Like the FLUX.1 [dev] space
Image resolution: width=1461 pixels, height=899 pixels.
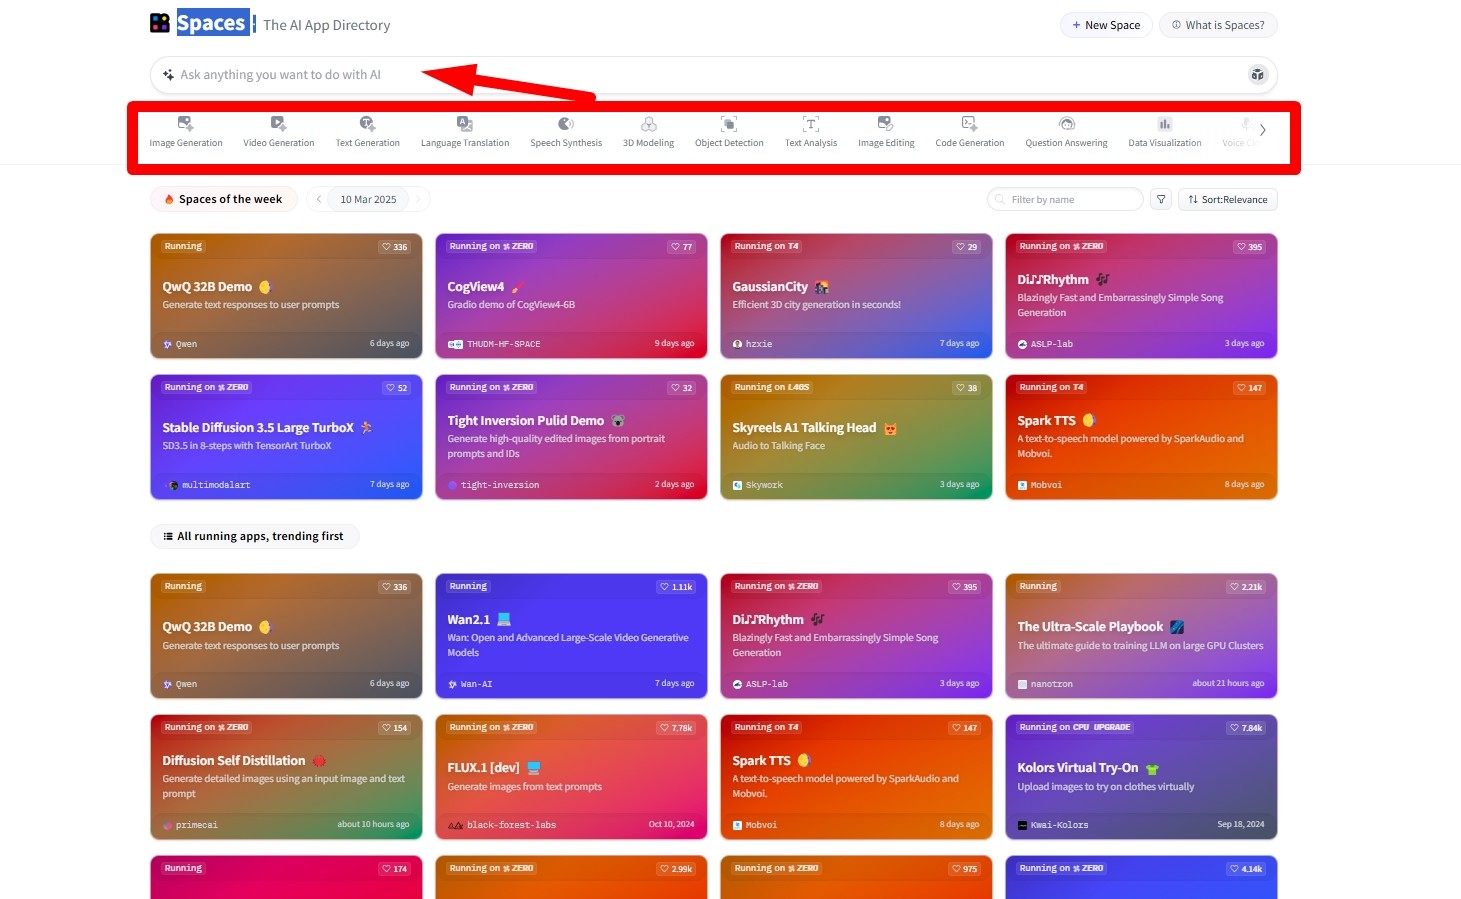[x=677, y=728]
